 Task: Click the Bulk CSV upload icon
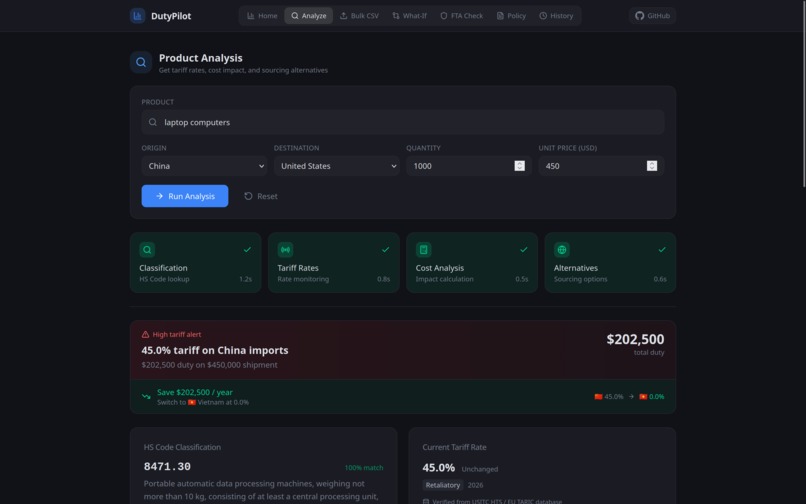343,16
